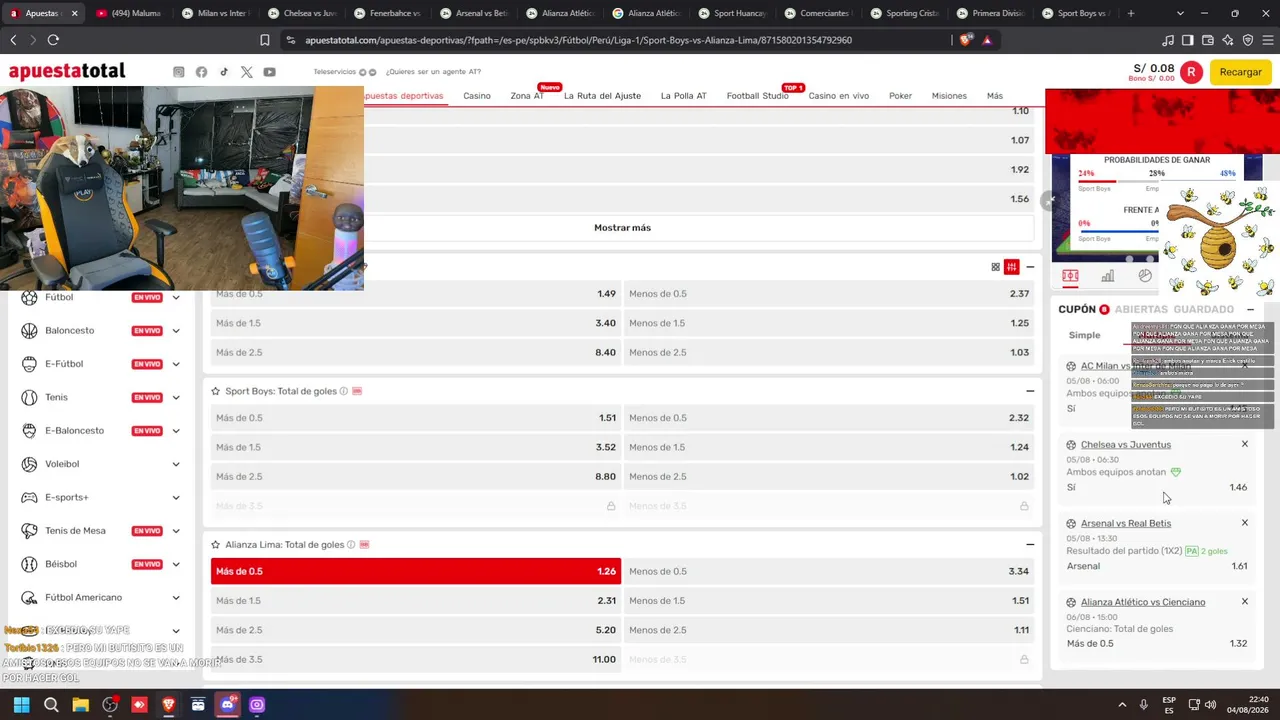Expand the E-Fútbol sport category

tap(176, 364)
